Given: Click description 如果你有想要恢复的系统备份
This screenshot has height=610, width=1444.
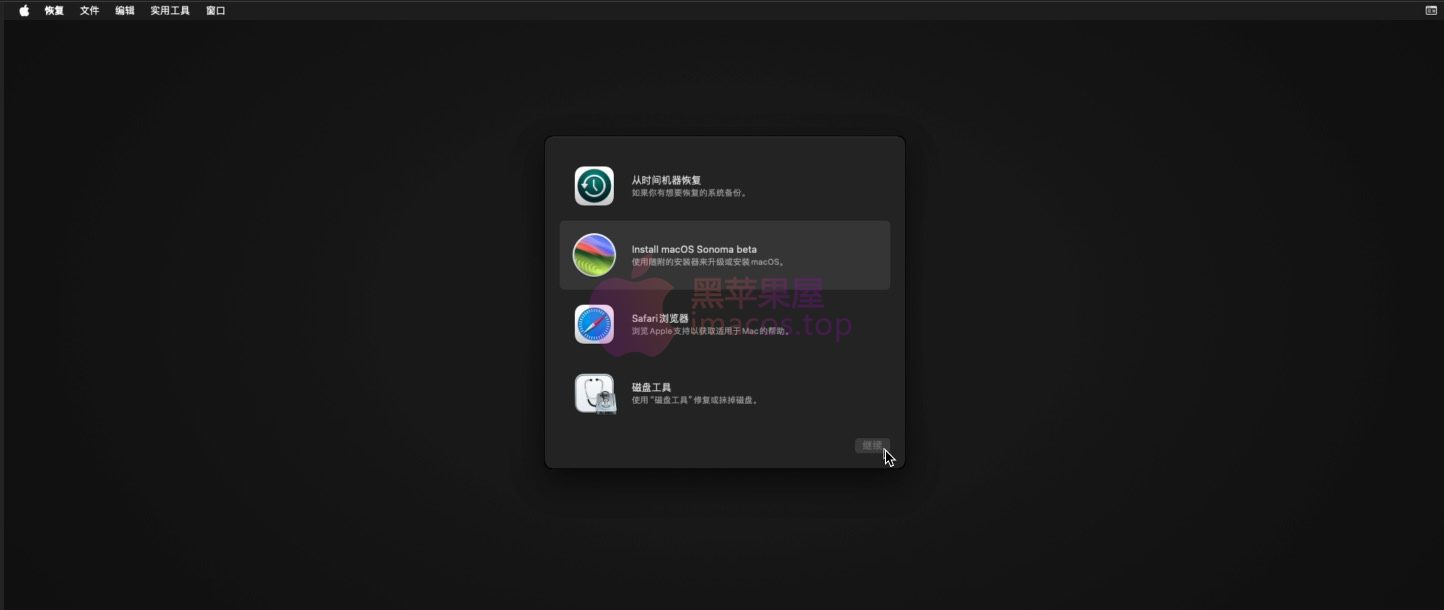Looking at the screenshot, I should click(689, 193).
